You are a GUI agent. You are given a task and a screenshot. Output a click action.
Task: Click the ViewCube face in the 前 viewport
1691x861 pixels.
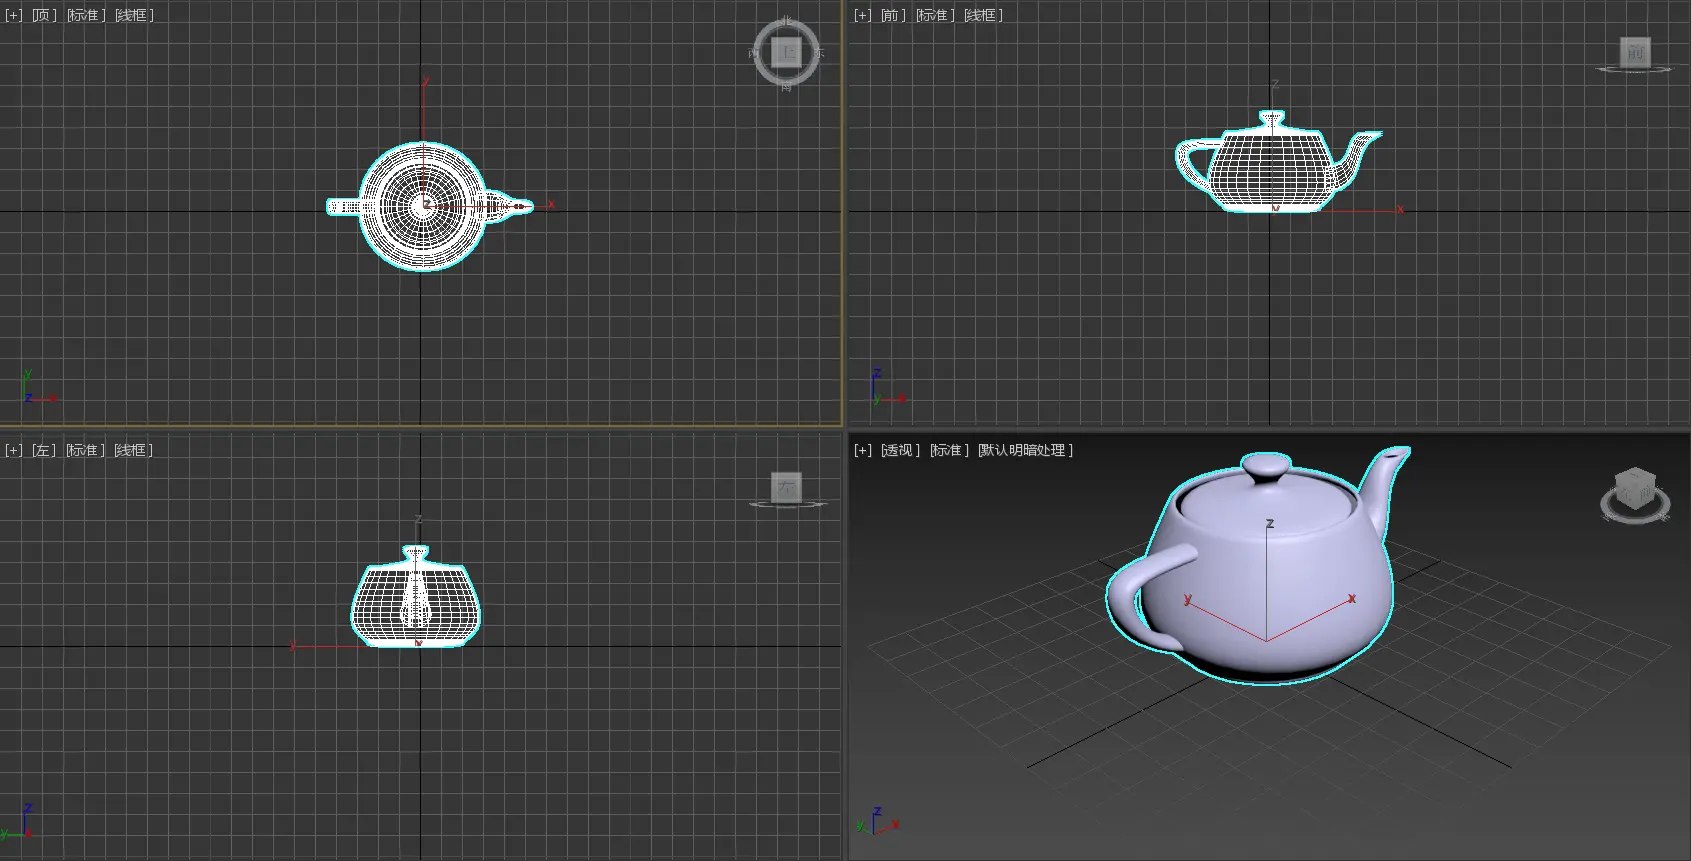1635,52
